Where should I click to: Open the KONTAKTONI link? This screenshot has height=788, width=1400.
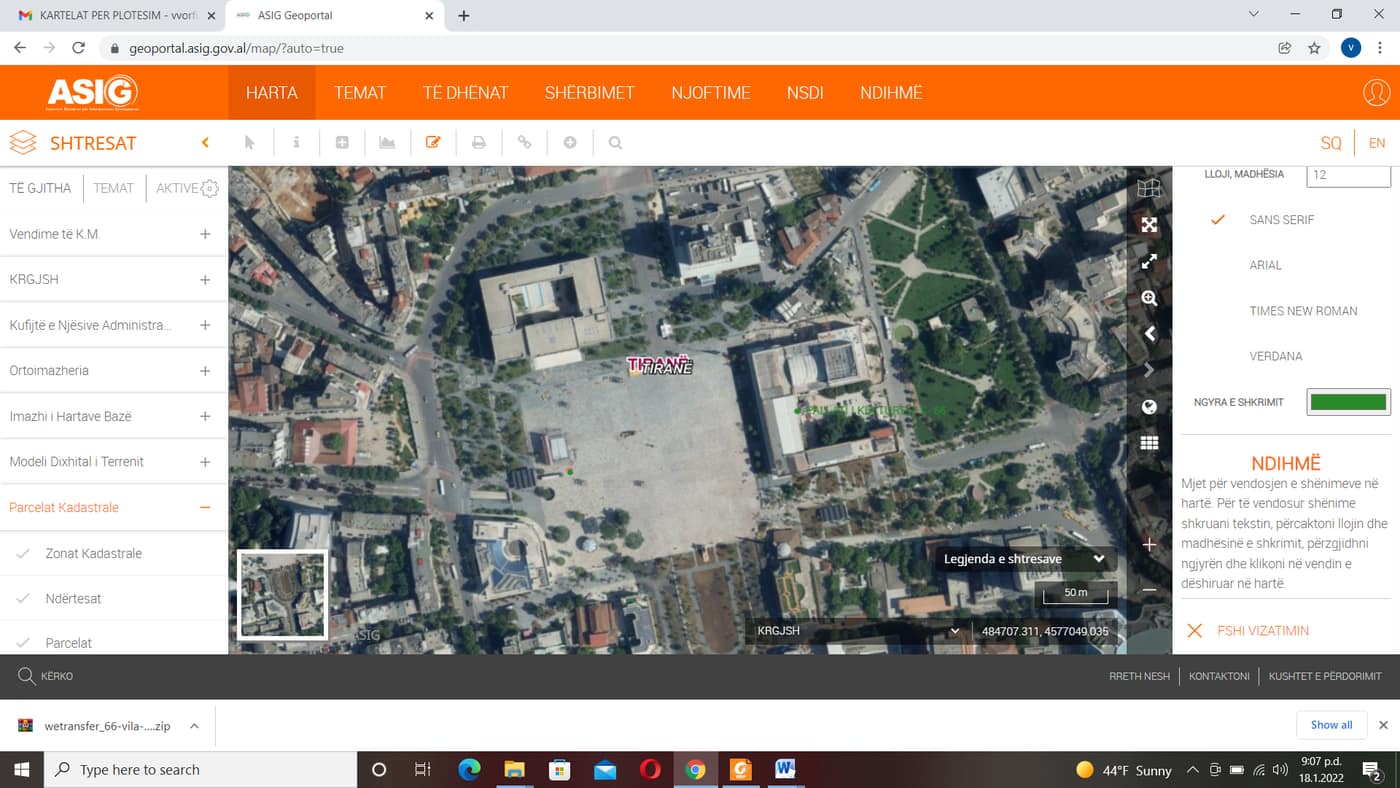1219,676
